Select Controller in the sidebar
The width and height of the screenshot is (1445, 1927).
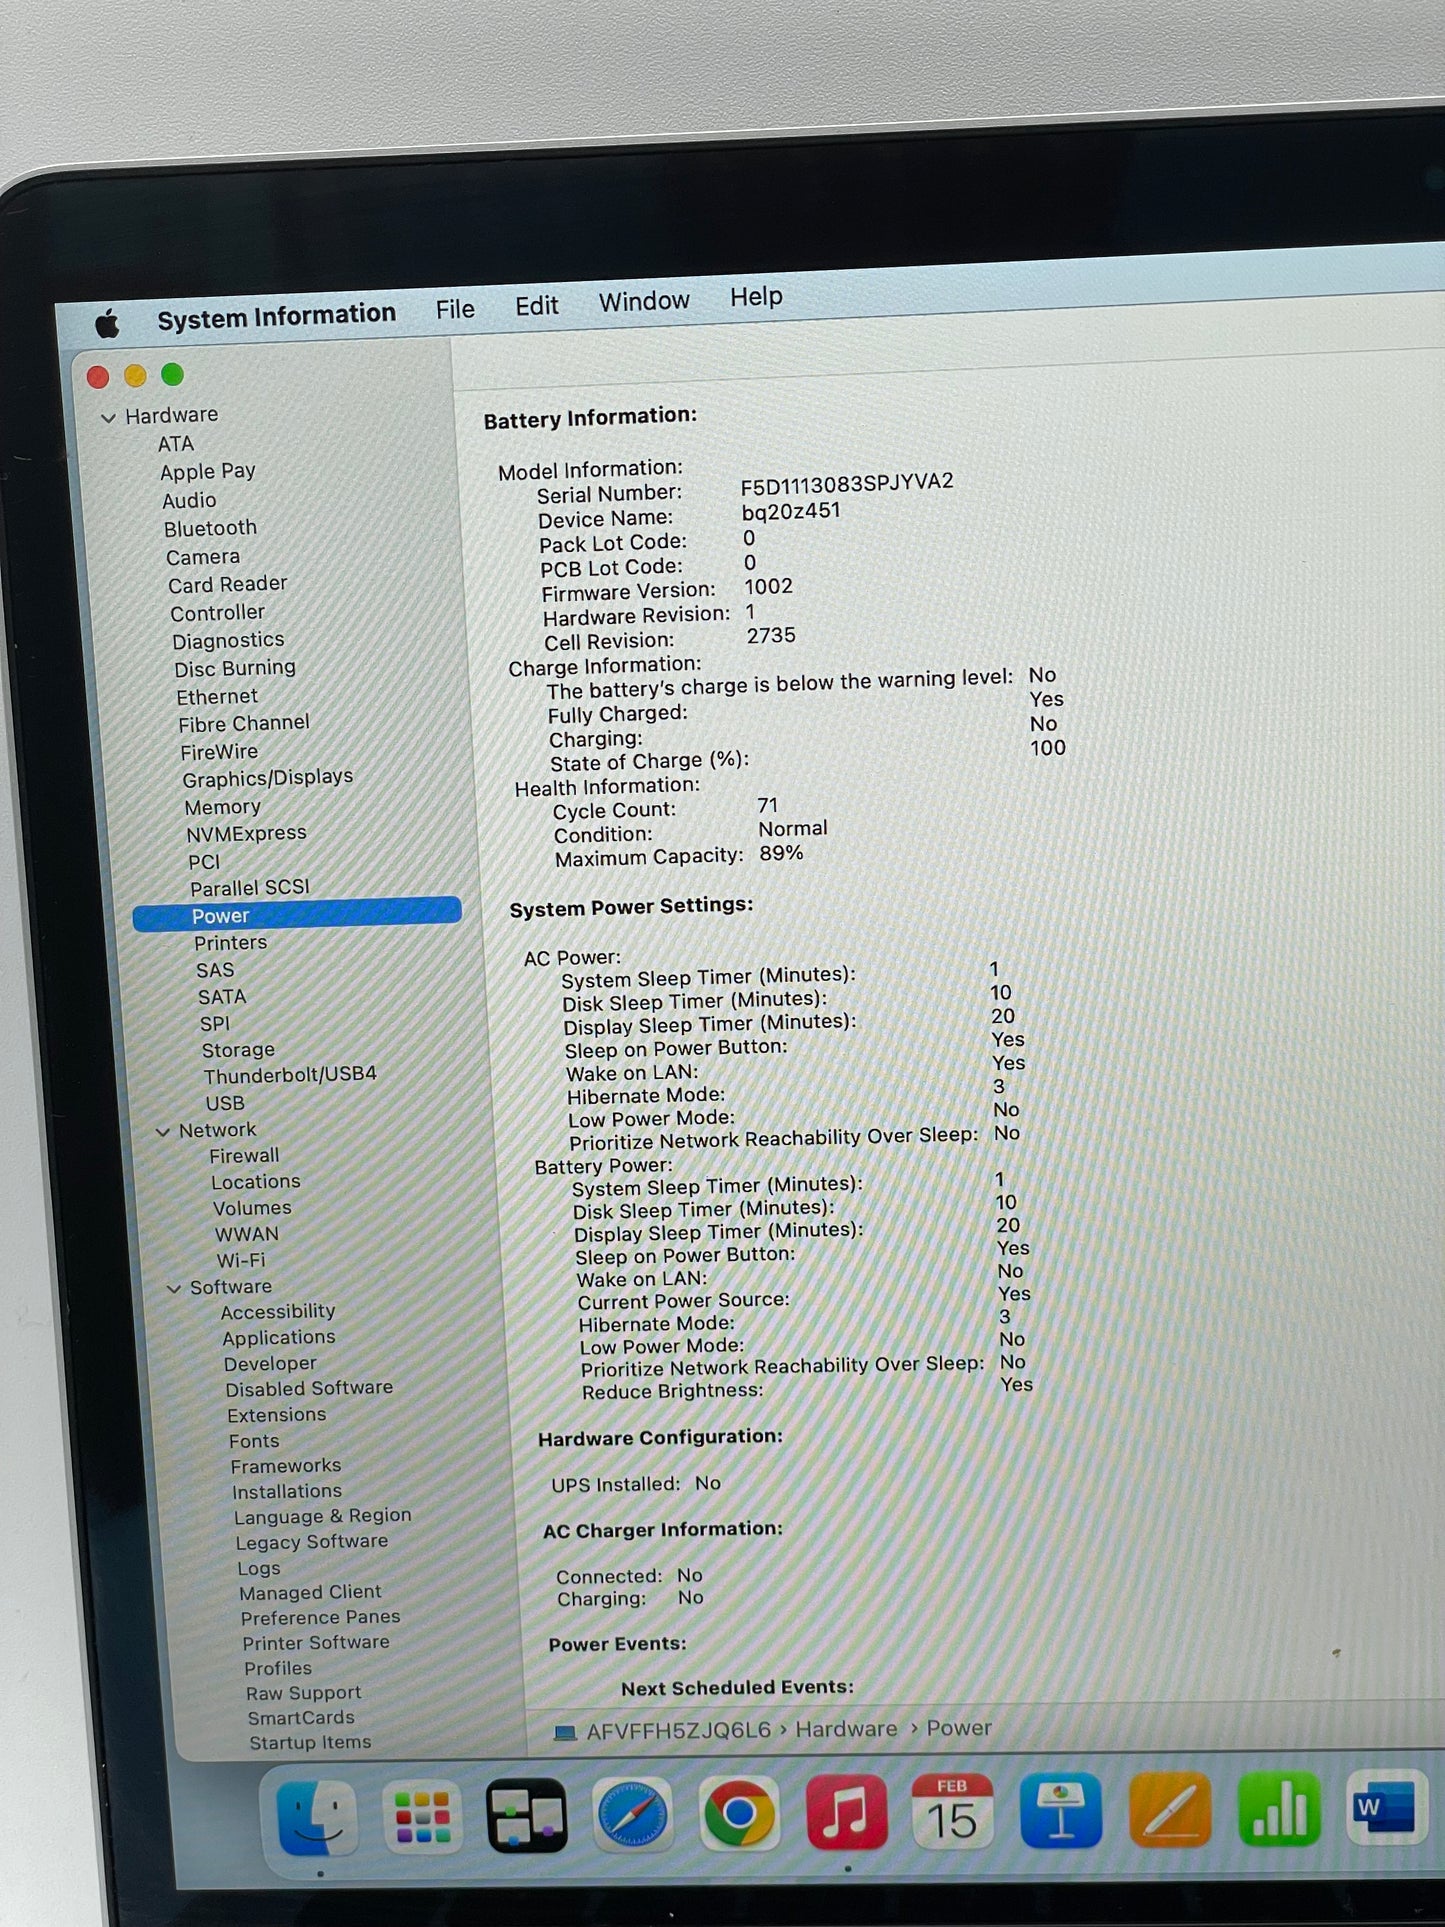click(x=217, y=613)
